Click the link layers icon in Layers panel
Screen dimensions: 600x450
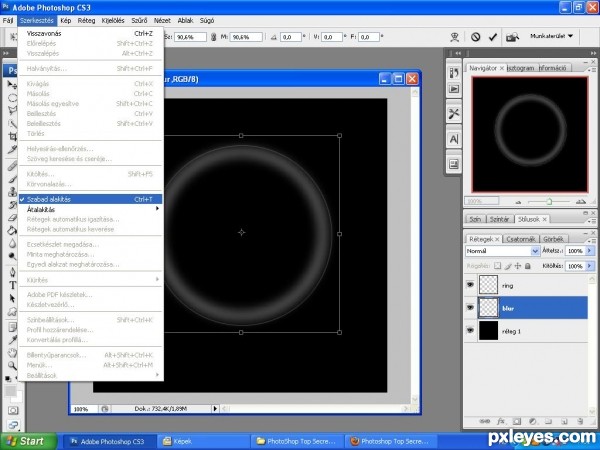coord(484,421)
